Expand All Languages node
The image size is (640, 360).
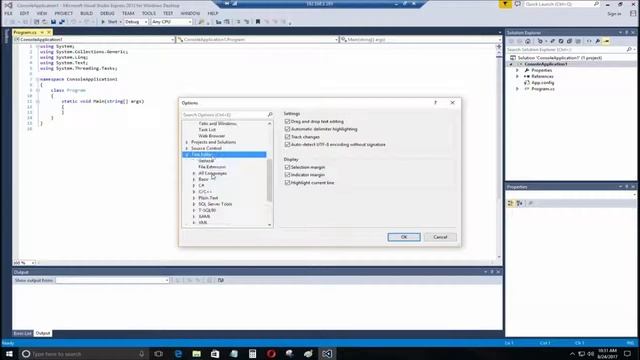(194, 173)
